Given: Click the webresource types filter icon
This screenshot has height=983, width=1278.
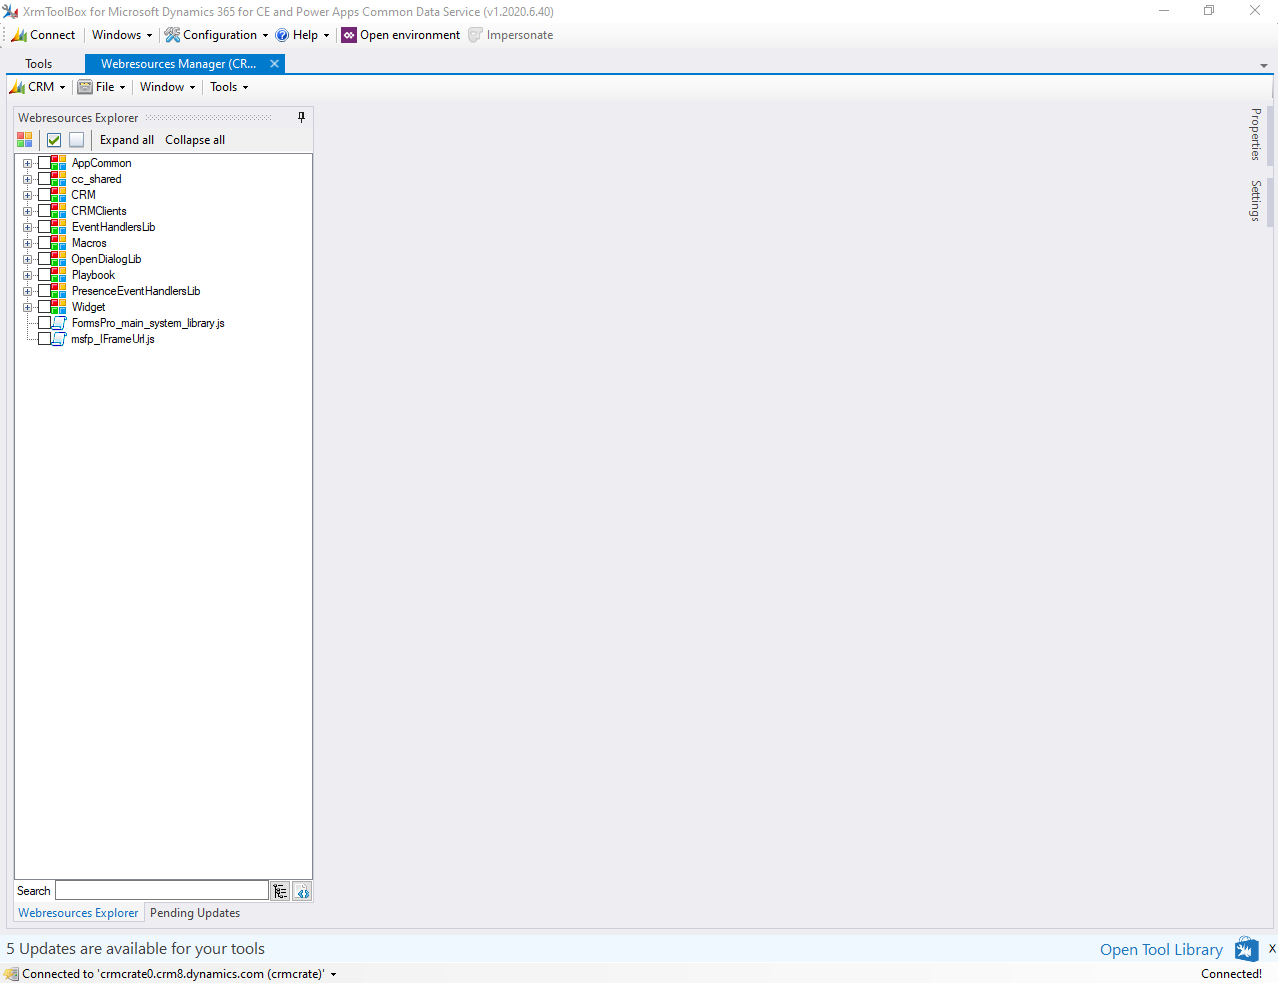Looking at the screenshot, I should tap(23, 139).
